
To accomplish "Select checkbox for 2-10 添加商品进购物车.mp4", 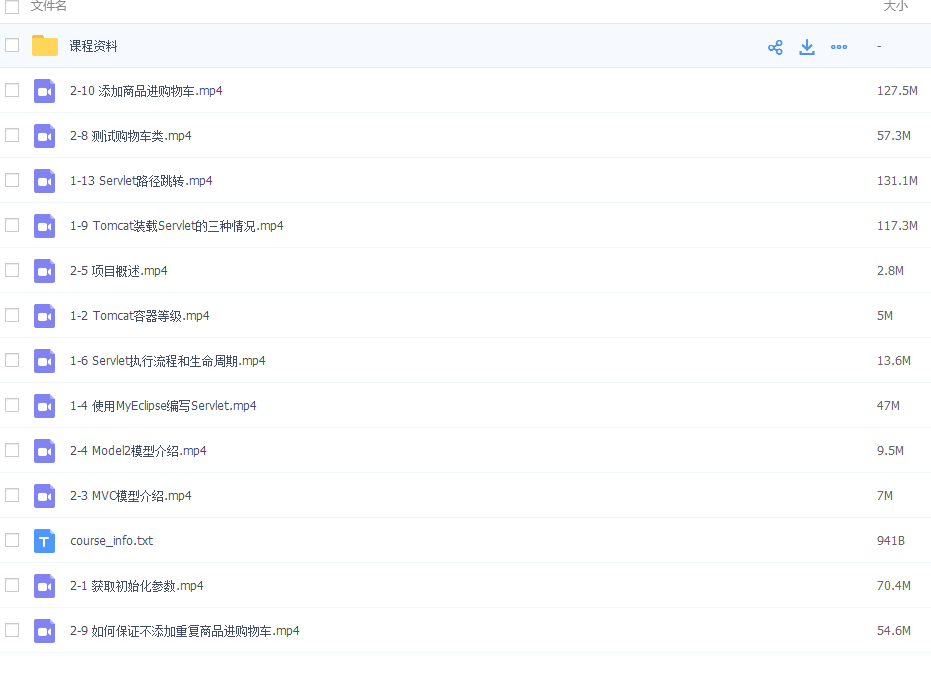I will tap(12, 90).
